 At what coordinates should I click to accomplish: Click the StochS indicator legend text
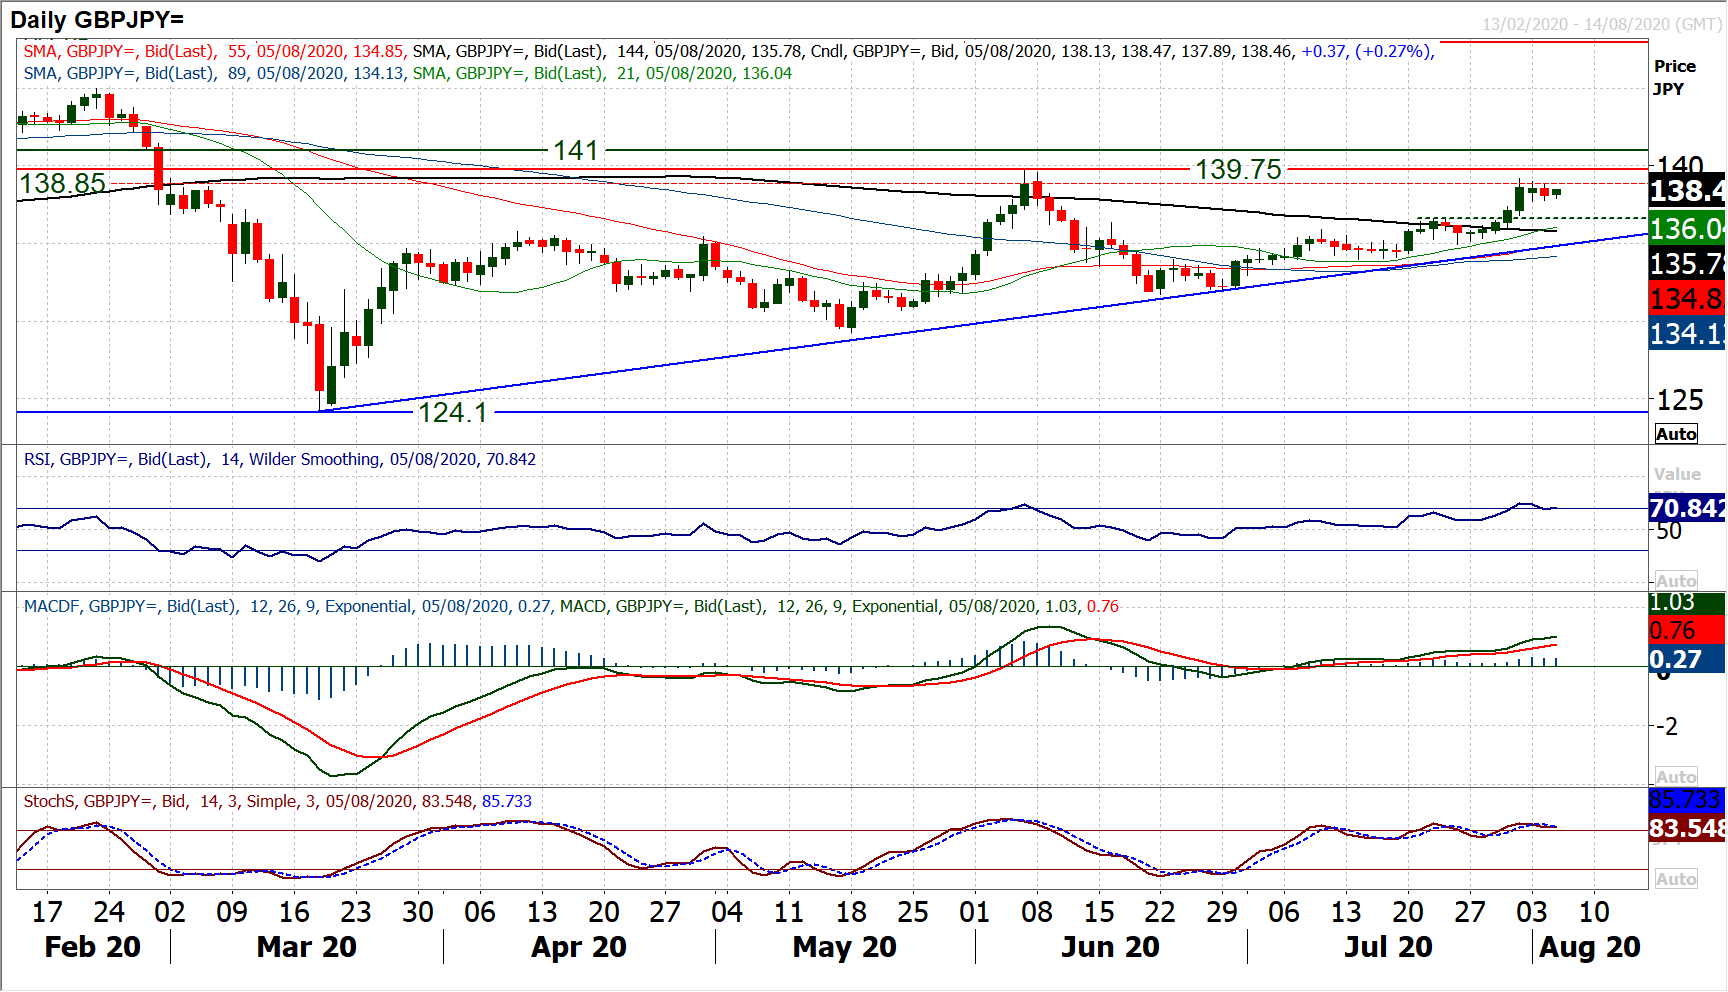278,801
